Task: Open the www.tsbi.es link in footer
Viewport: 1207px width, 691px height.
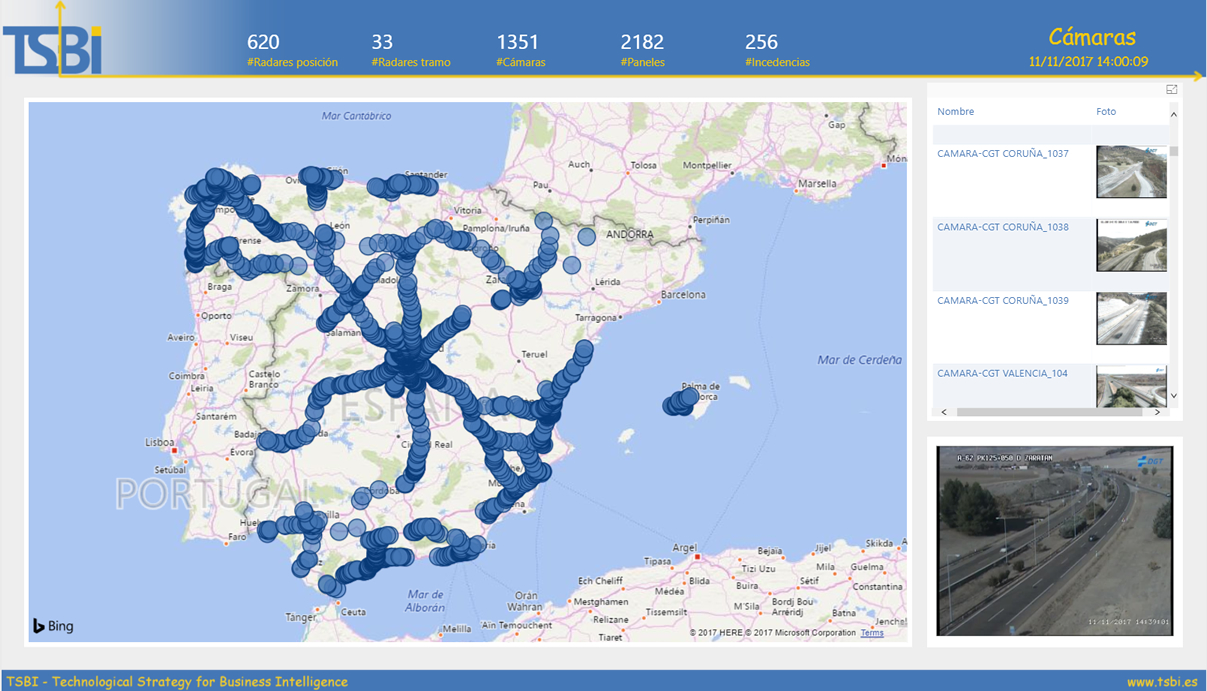Action: (1162, 682)
